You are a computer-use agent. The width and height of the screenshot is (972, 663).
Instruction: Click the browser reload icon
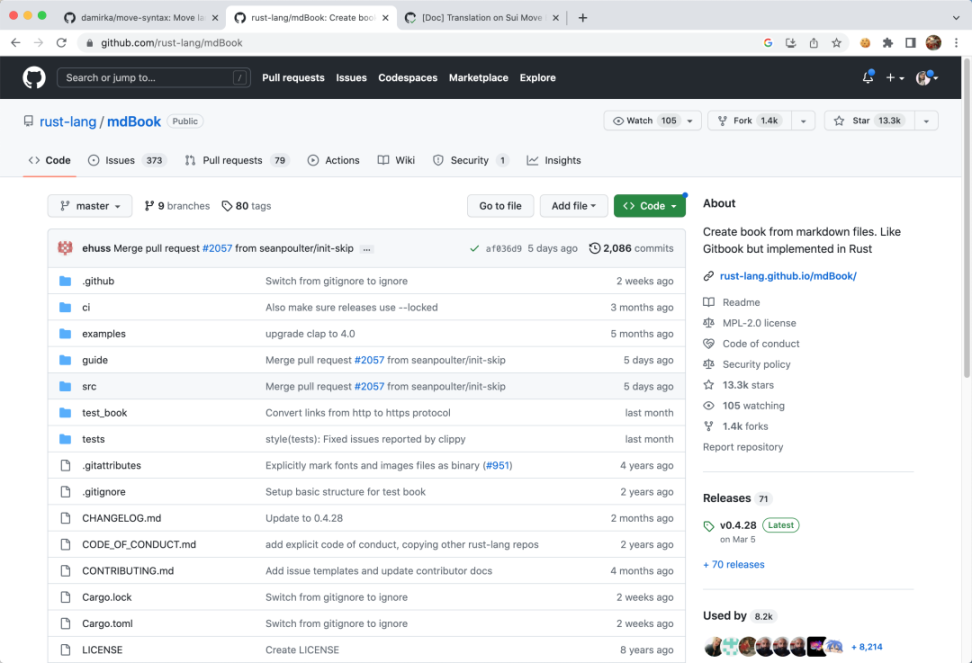(61, 43)
